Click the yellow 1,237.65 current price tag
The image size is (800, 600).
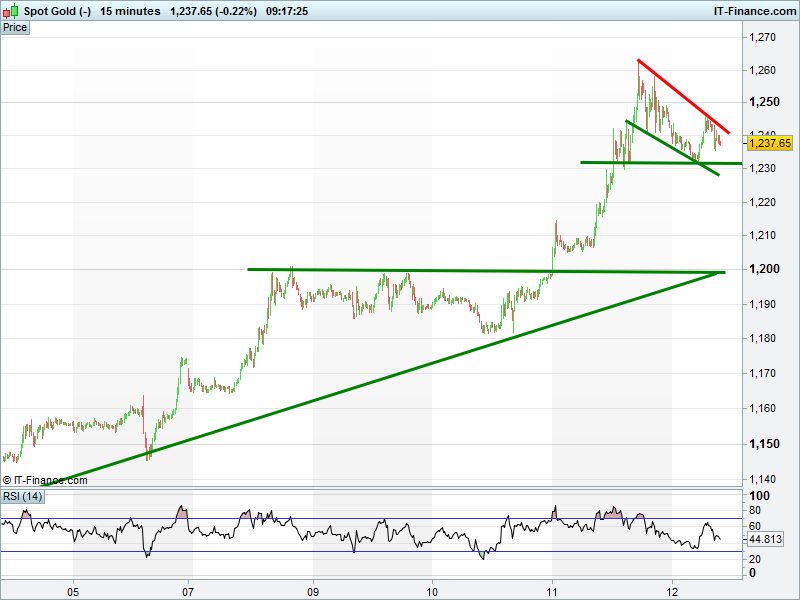click(770, 143)
